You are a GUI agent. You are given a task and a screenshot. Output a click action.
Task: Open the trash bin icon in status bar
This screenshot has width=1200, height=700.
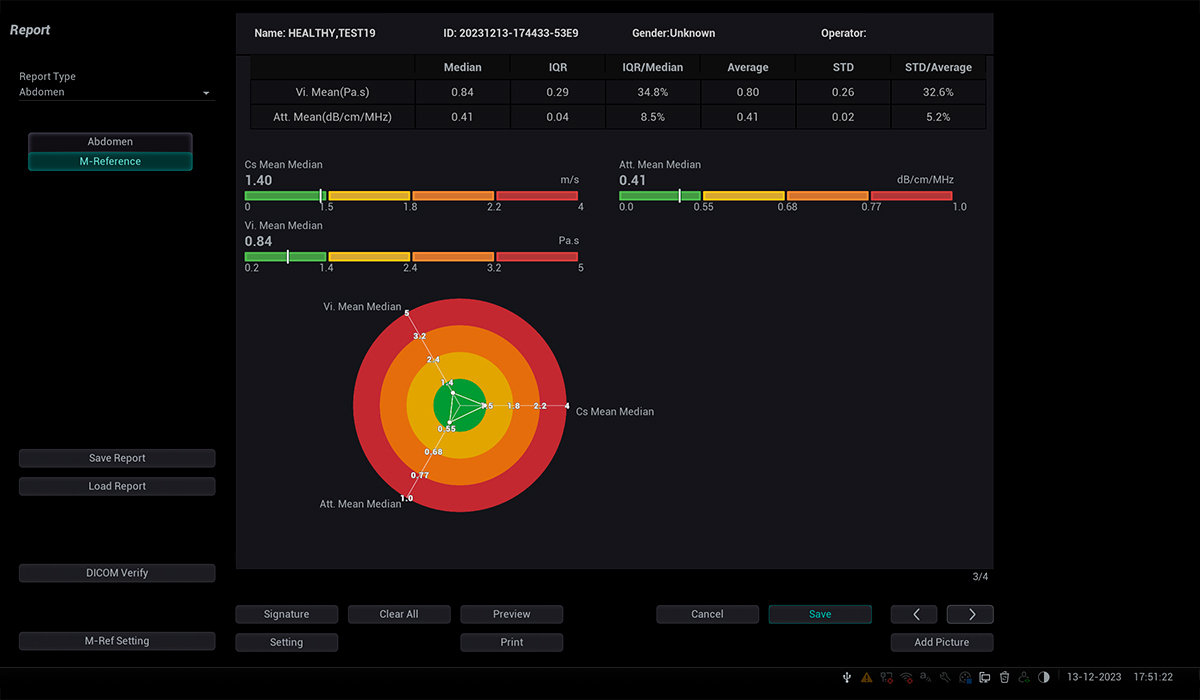pyautogui.click(x=1004, y=678)
